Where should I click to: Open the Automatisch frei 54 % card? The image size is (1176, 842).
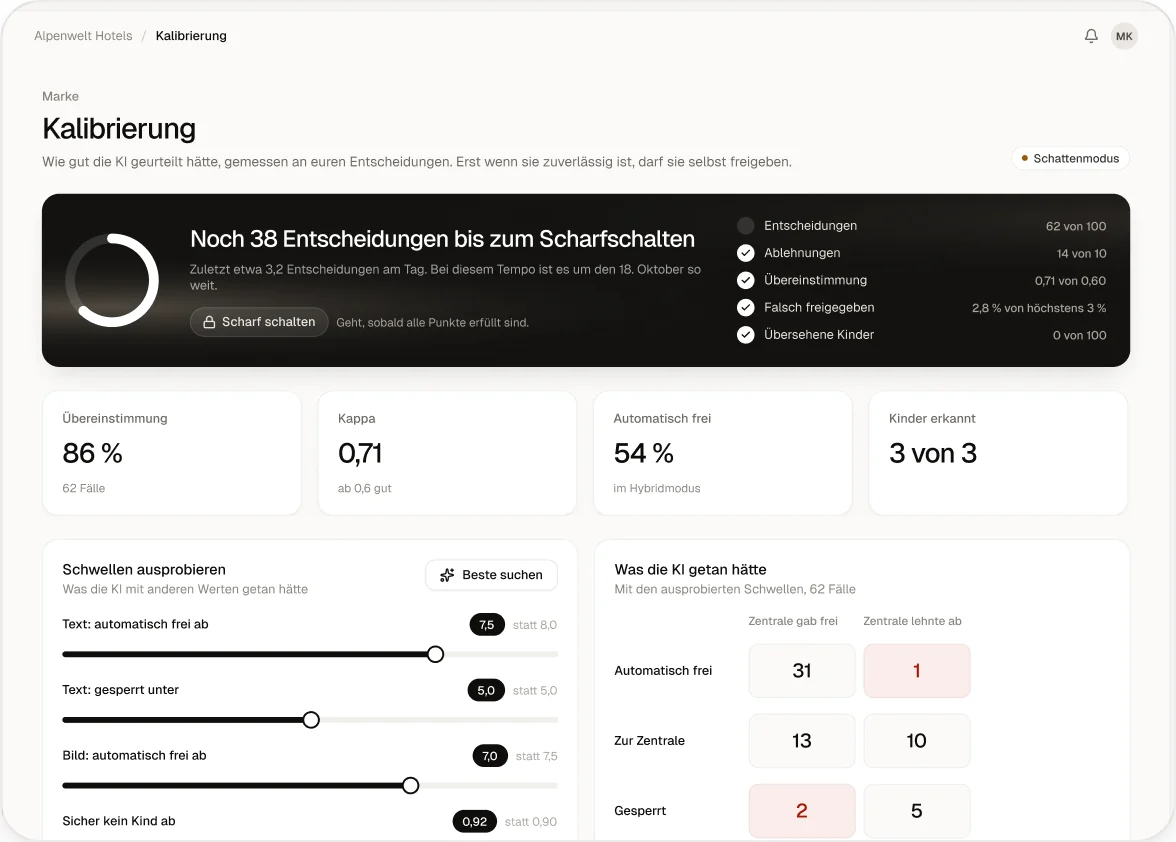click(723, 453)
